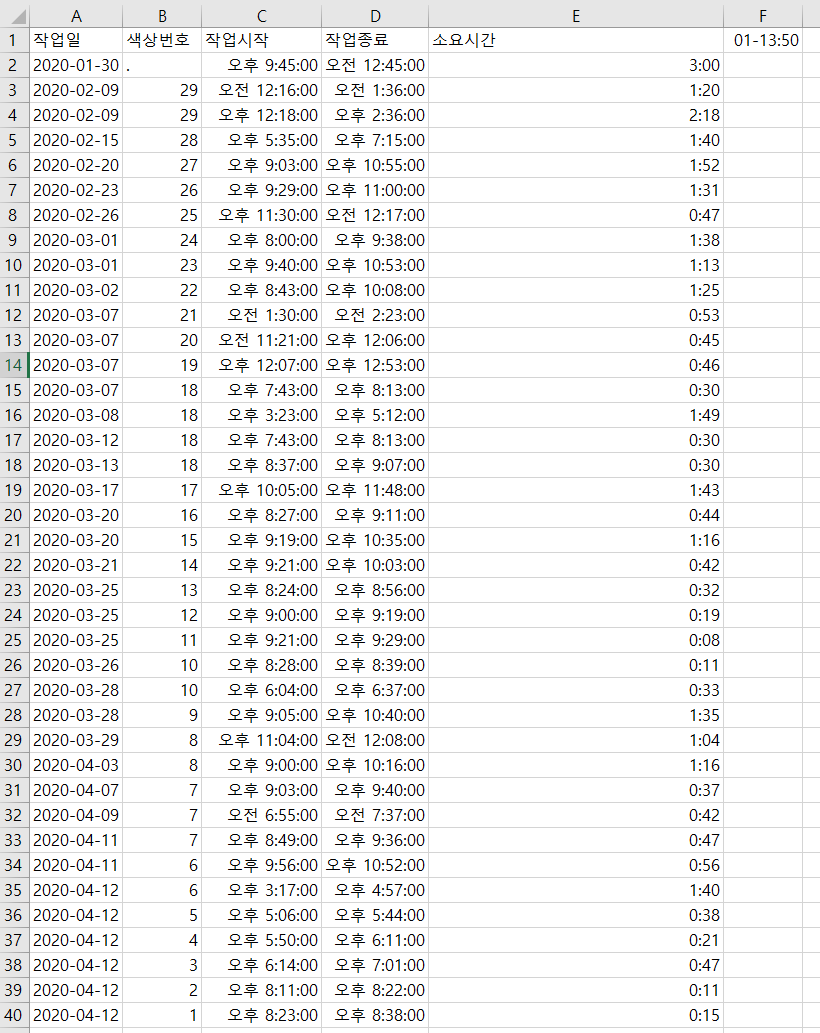Click the 작업일 header cell
This screenshot has height=1033, width=820.
click(x=76, y=40)
